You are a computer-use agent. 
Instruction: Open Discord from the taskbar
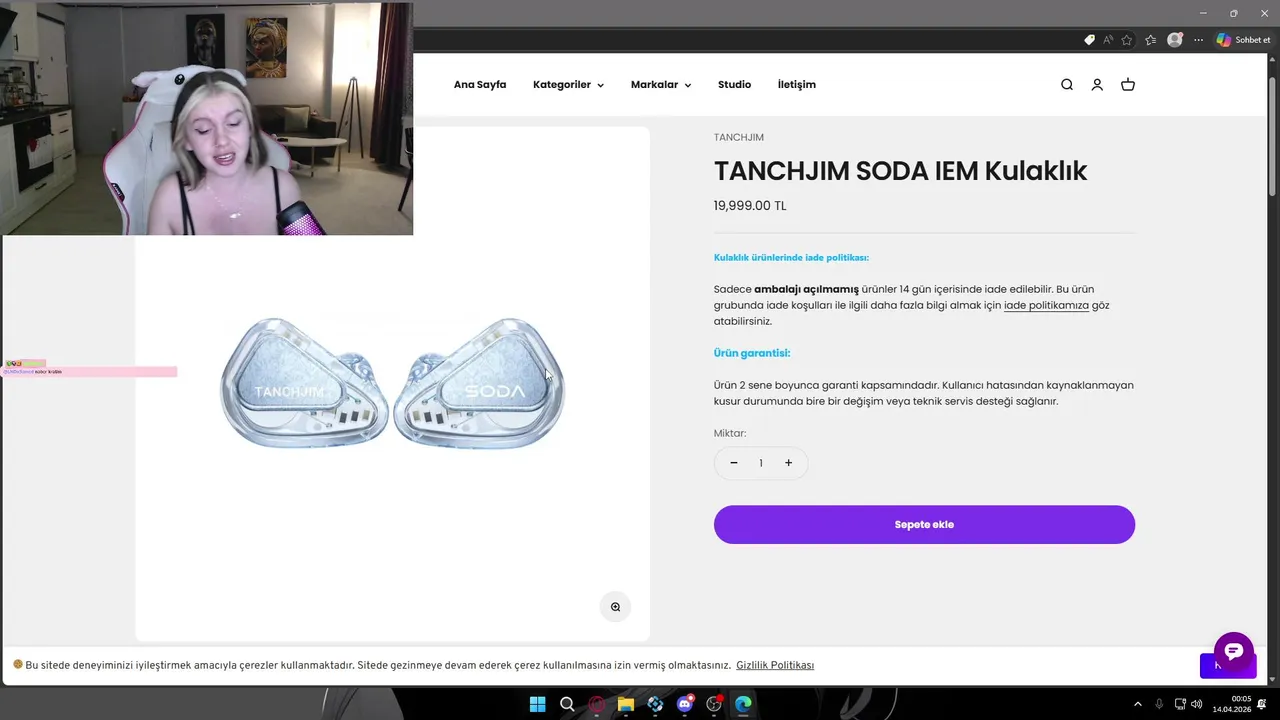685,704
